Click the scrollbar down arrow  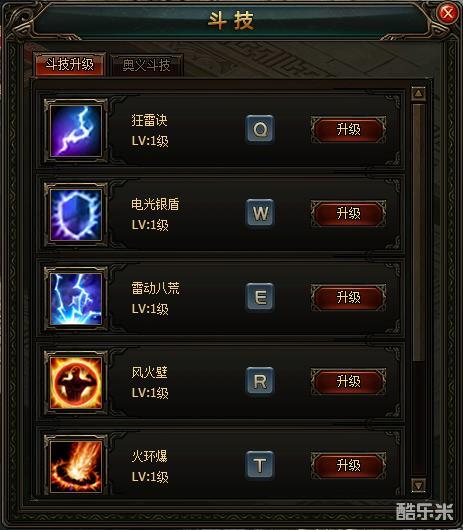[x=418, y=485]
